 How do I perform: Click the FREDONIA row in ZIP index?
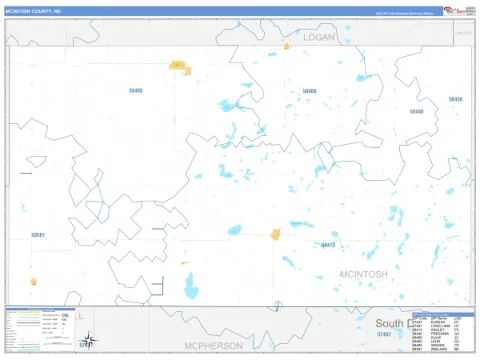click(x=436, y=334)
